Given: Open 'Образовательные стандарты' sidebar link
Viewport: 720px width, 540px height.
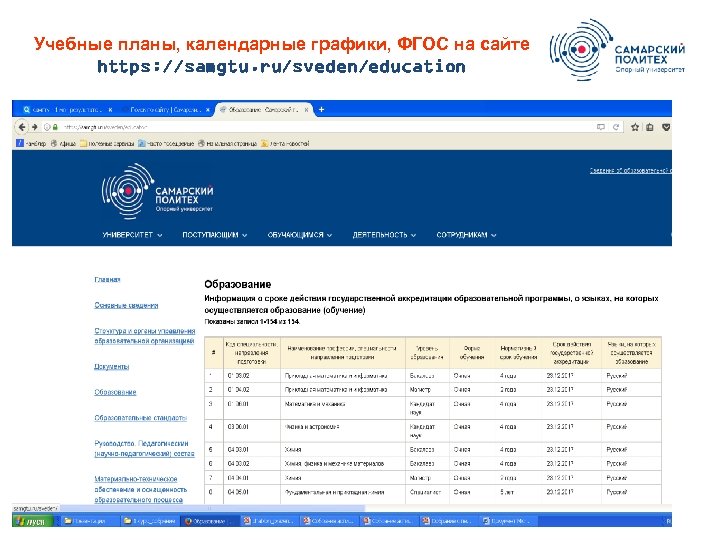Looking at the screenshot, I should point(141,418).
